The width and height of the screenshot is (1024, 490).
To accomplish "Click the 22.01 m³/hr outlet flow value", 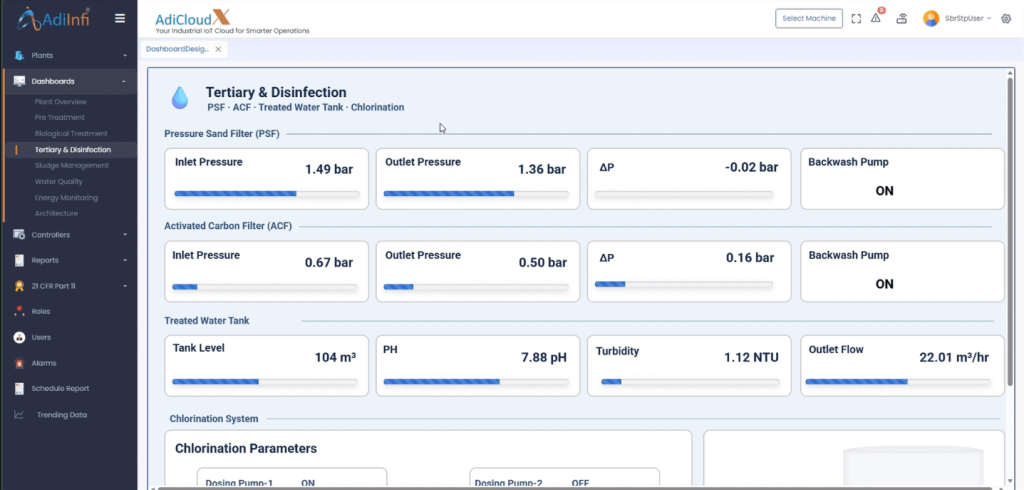I will (x=954, y=357).
